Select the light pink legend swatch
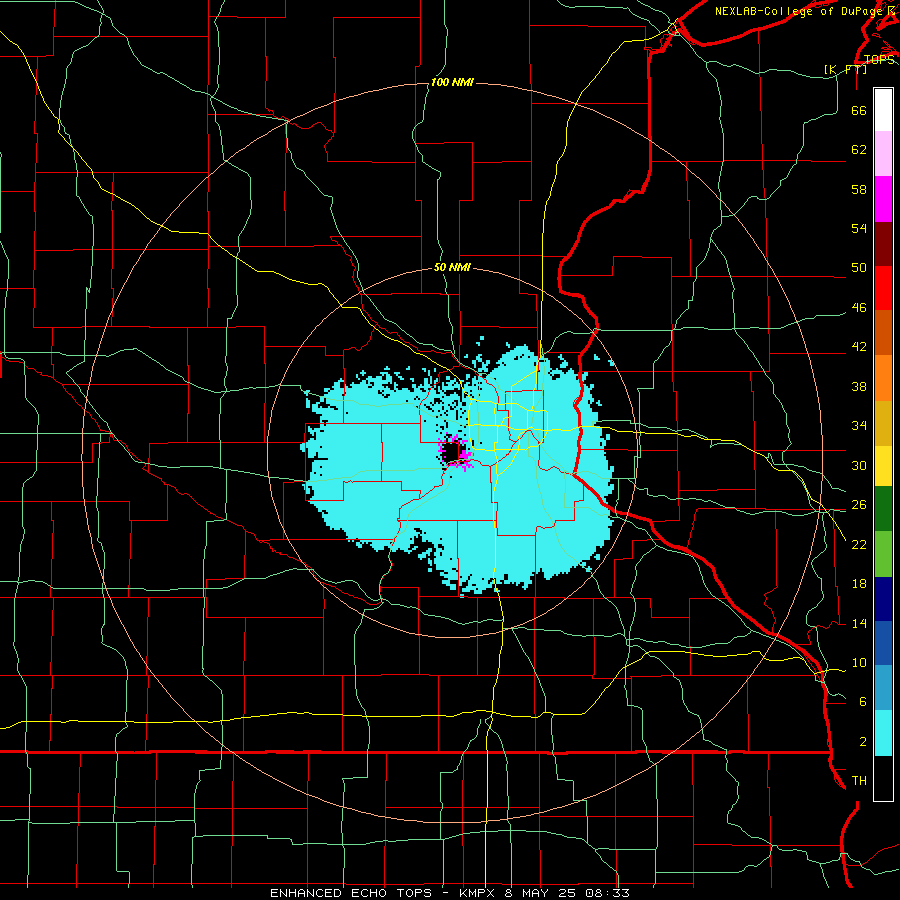 pyautogui.click(x=883, y=154)
